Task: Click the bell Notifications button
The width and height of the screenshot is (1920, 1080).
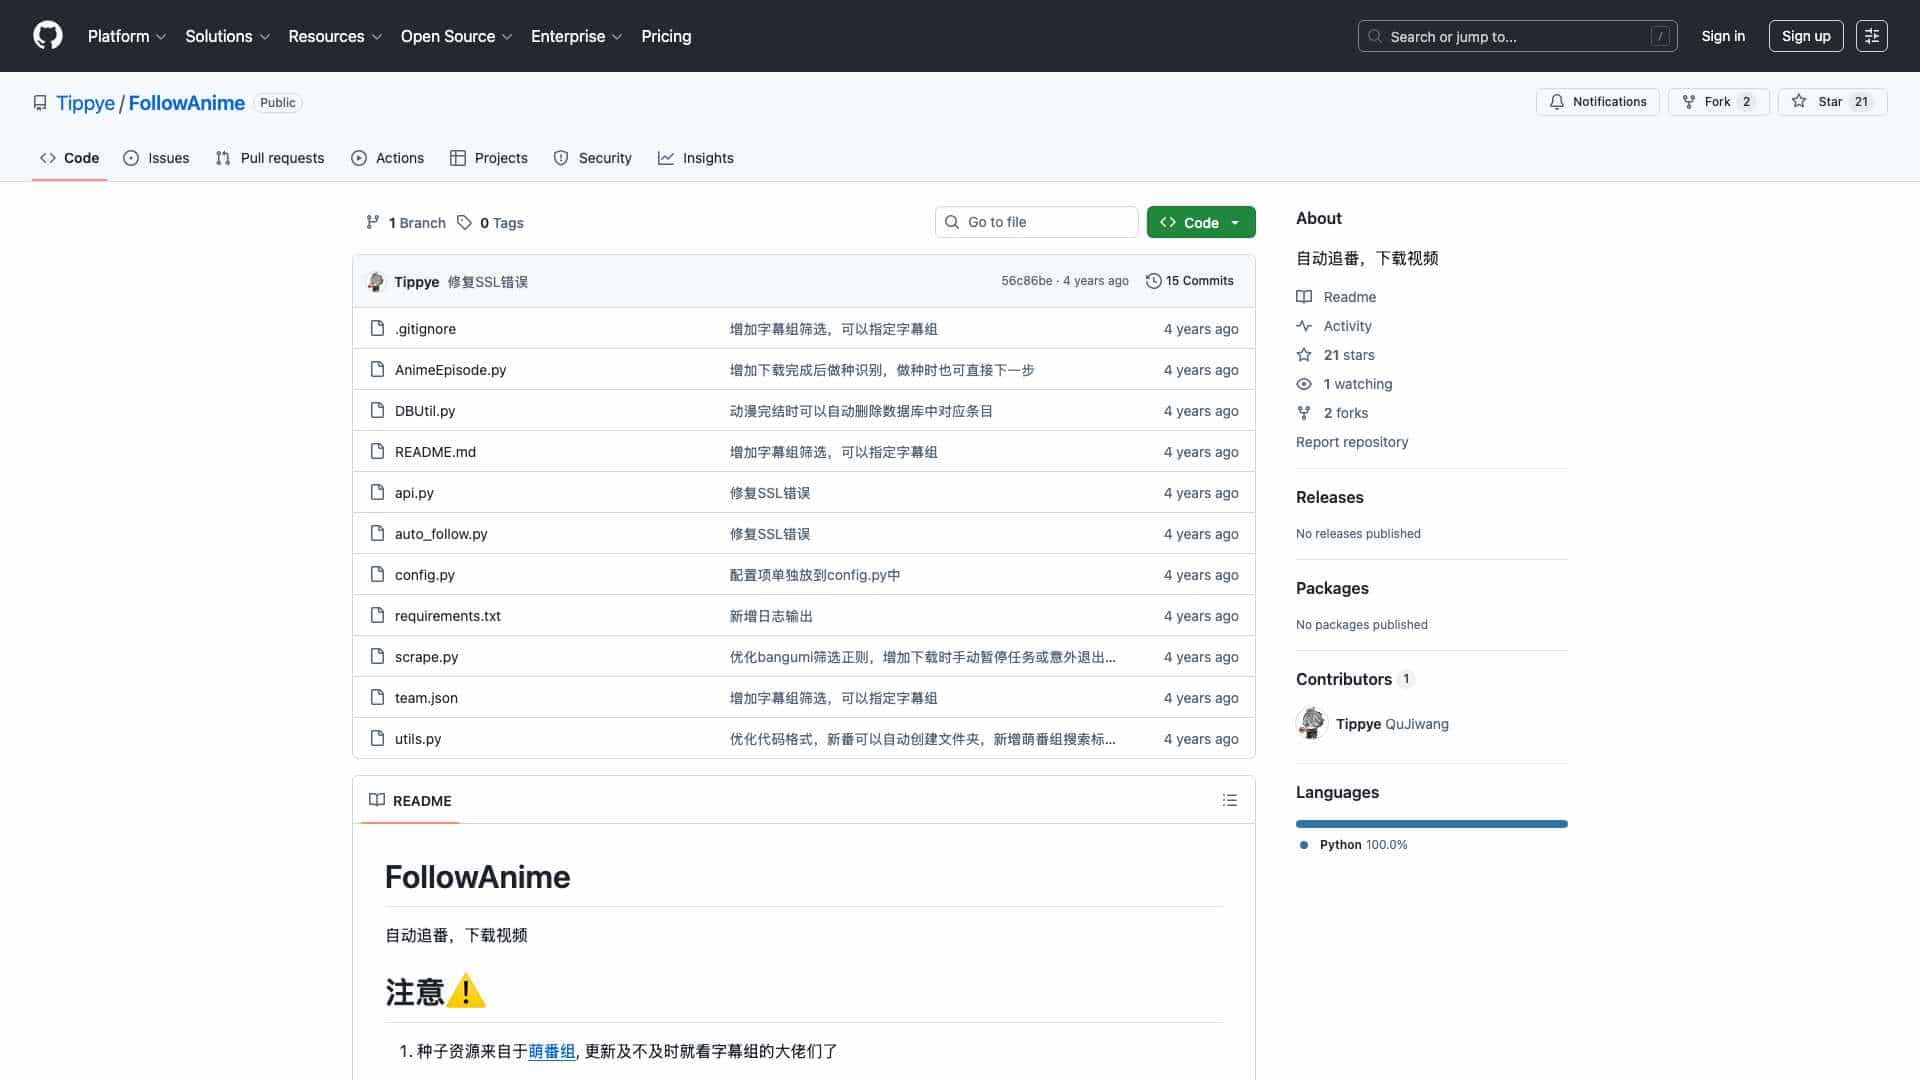Action: pos(1597,102)
